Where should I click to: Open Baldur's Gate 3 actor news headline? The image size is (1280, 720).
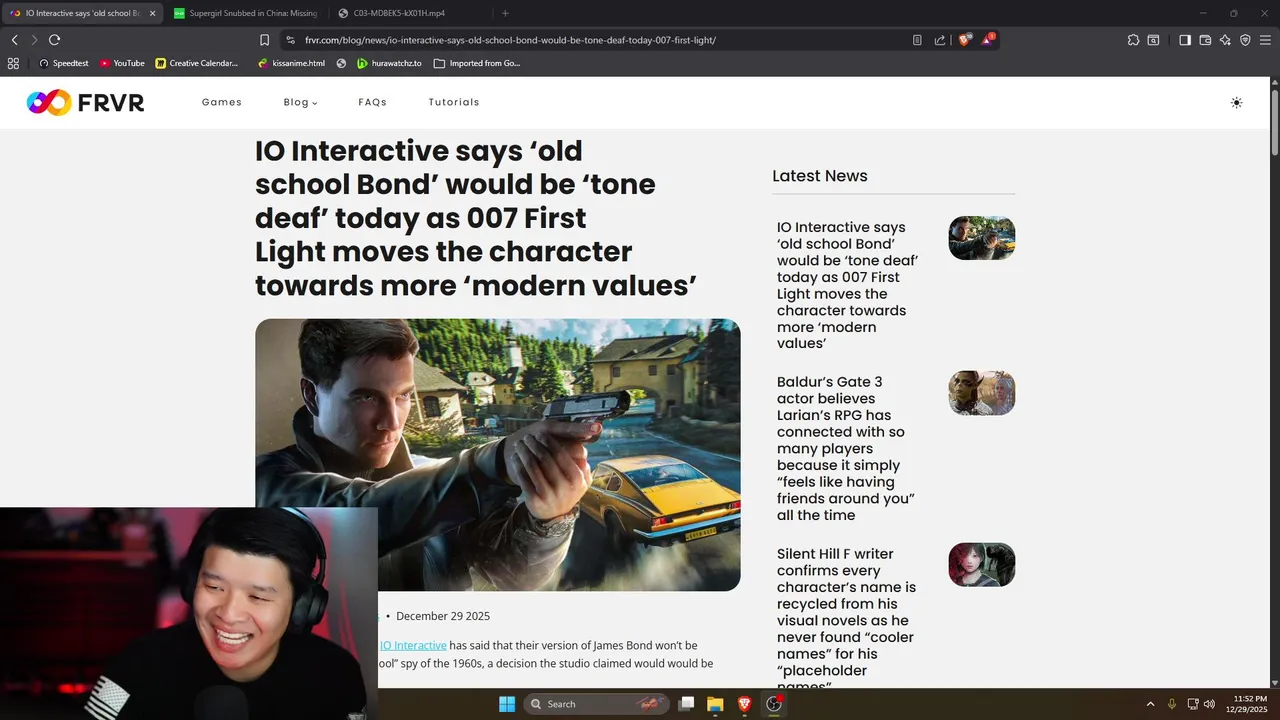point(845,448)
